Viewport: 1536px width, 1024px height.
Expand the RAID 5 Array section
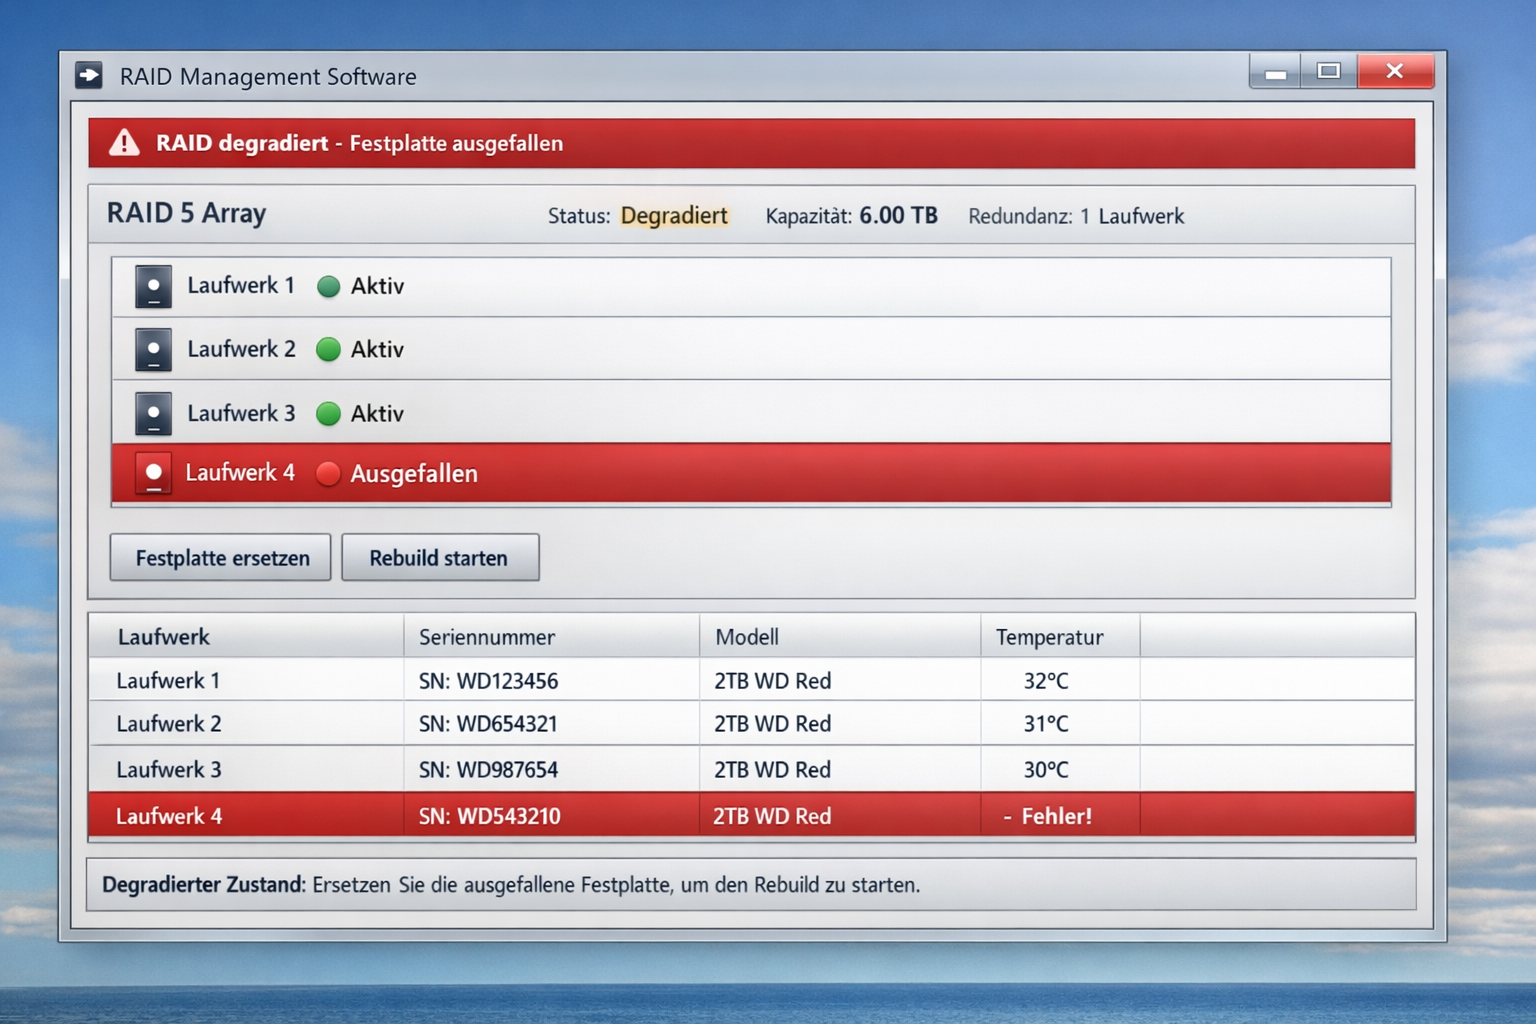(186, 213)
